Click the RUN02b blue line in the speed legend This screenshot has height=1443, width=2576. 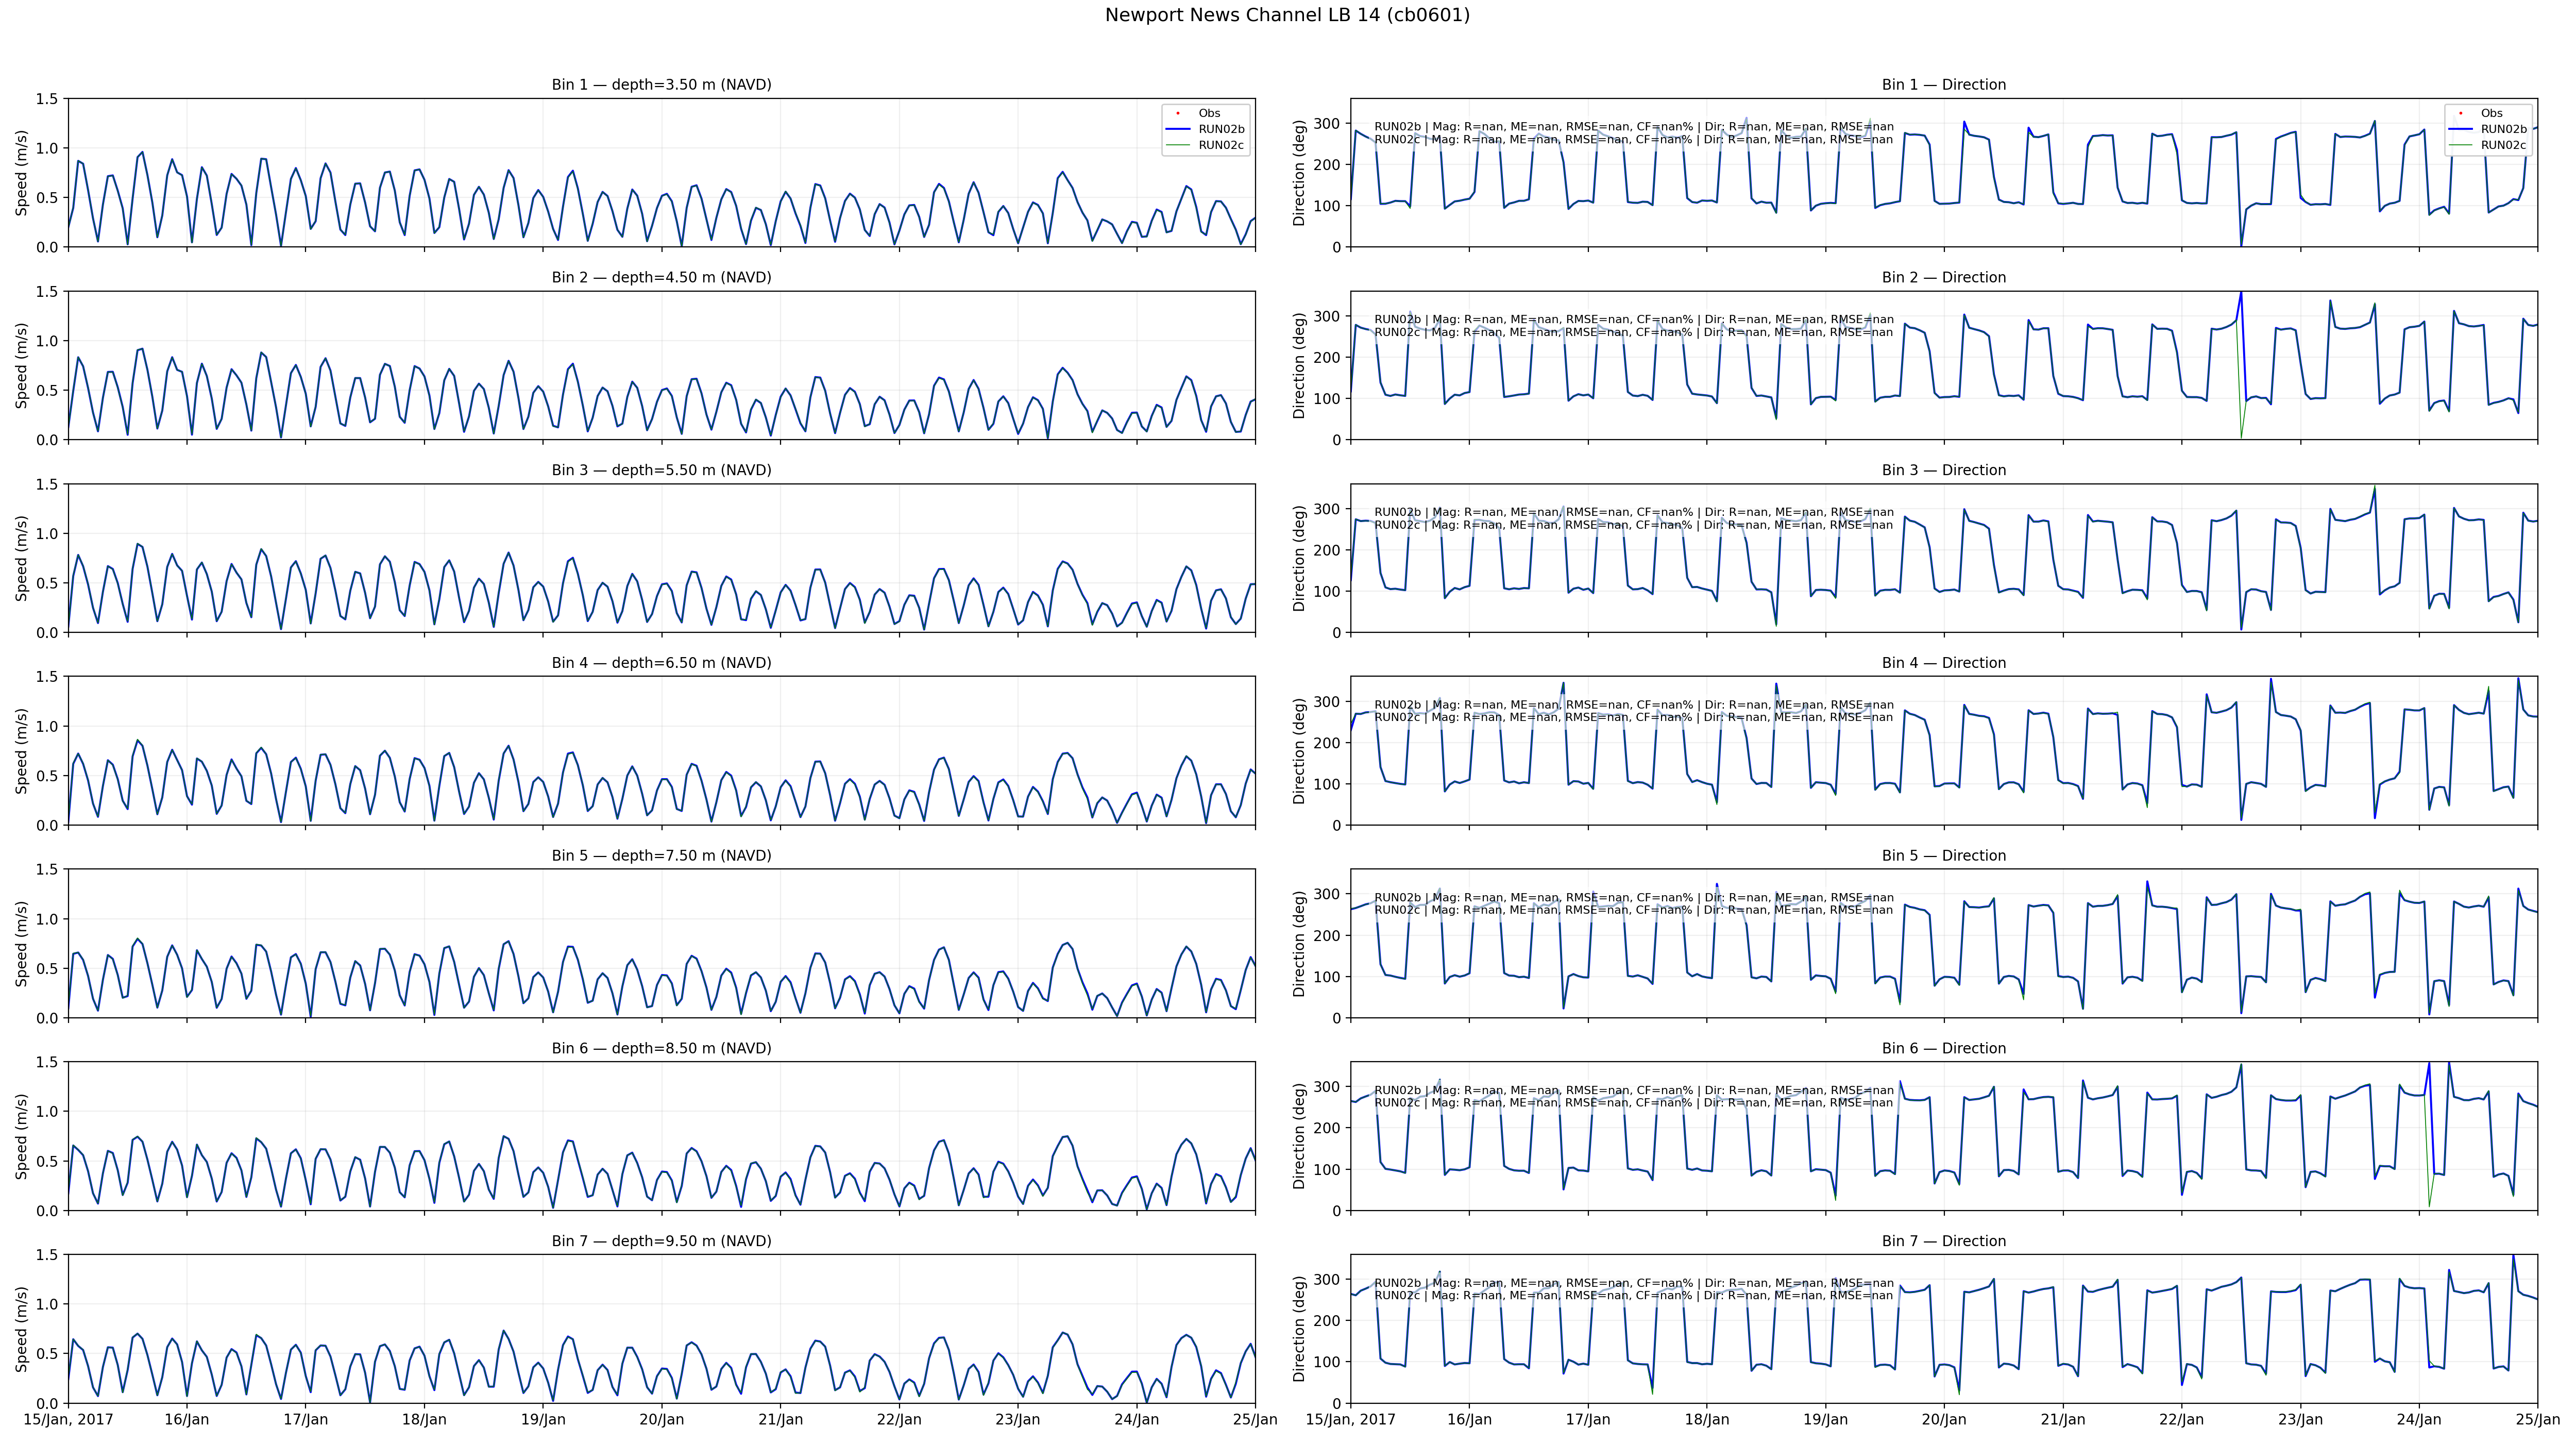[1178, 129]
